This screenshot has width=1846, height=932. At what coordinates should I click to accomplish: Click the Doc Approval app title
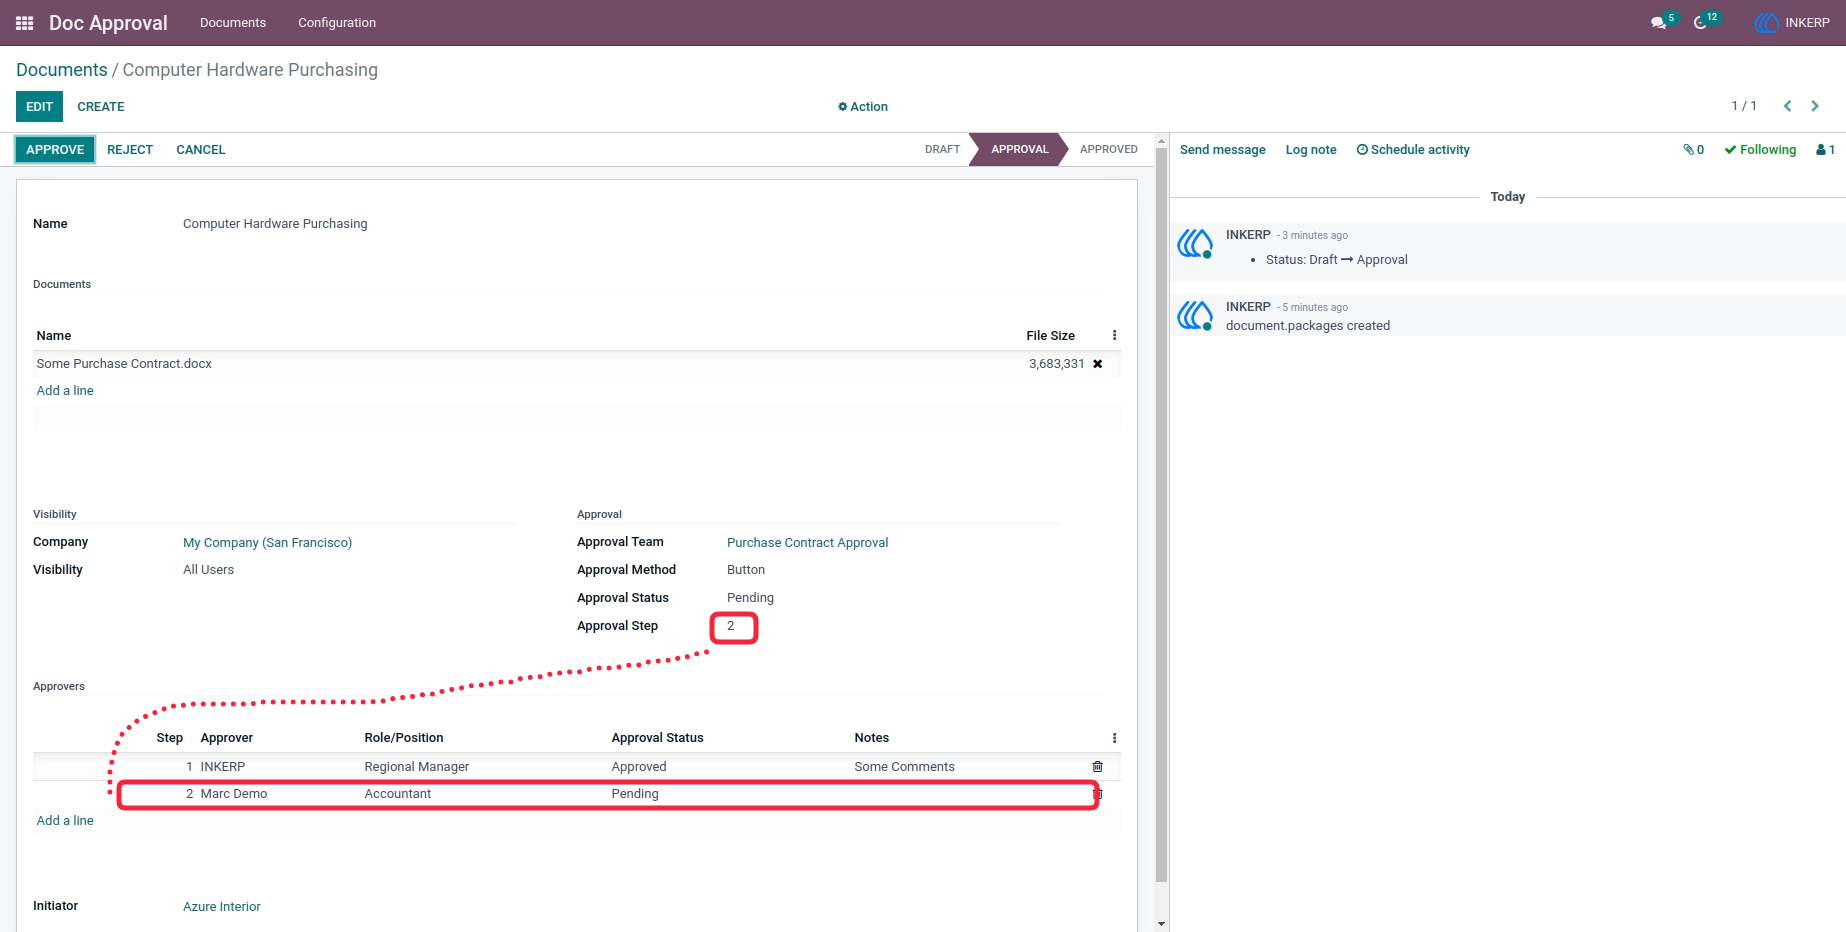point(108,23)
